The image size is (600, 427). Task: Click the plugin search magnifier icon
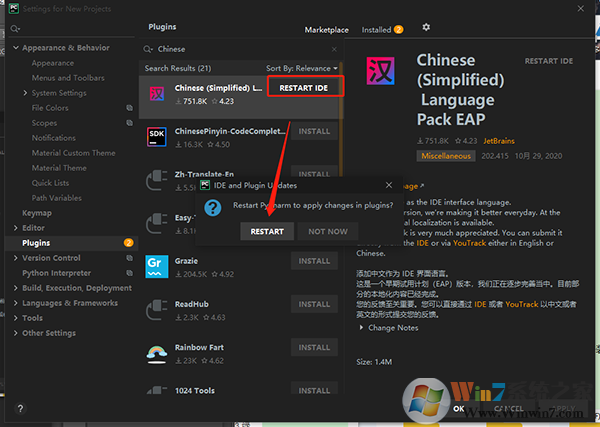pos(148,49)
